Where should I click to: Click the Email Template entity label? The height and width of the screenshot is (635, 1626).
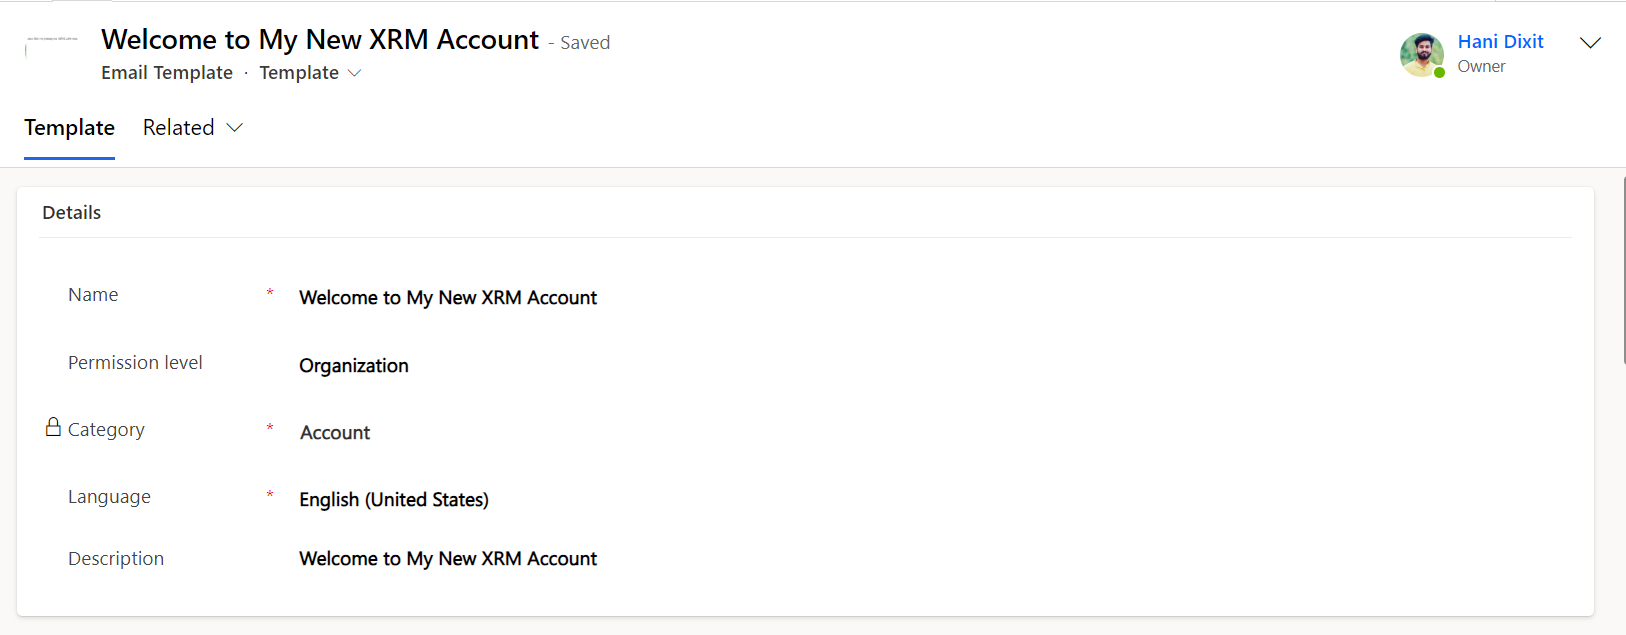tap(167, 73)
